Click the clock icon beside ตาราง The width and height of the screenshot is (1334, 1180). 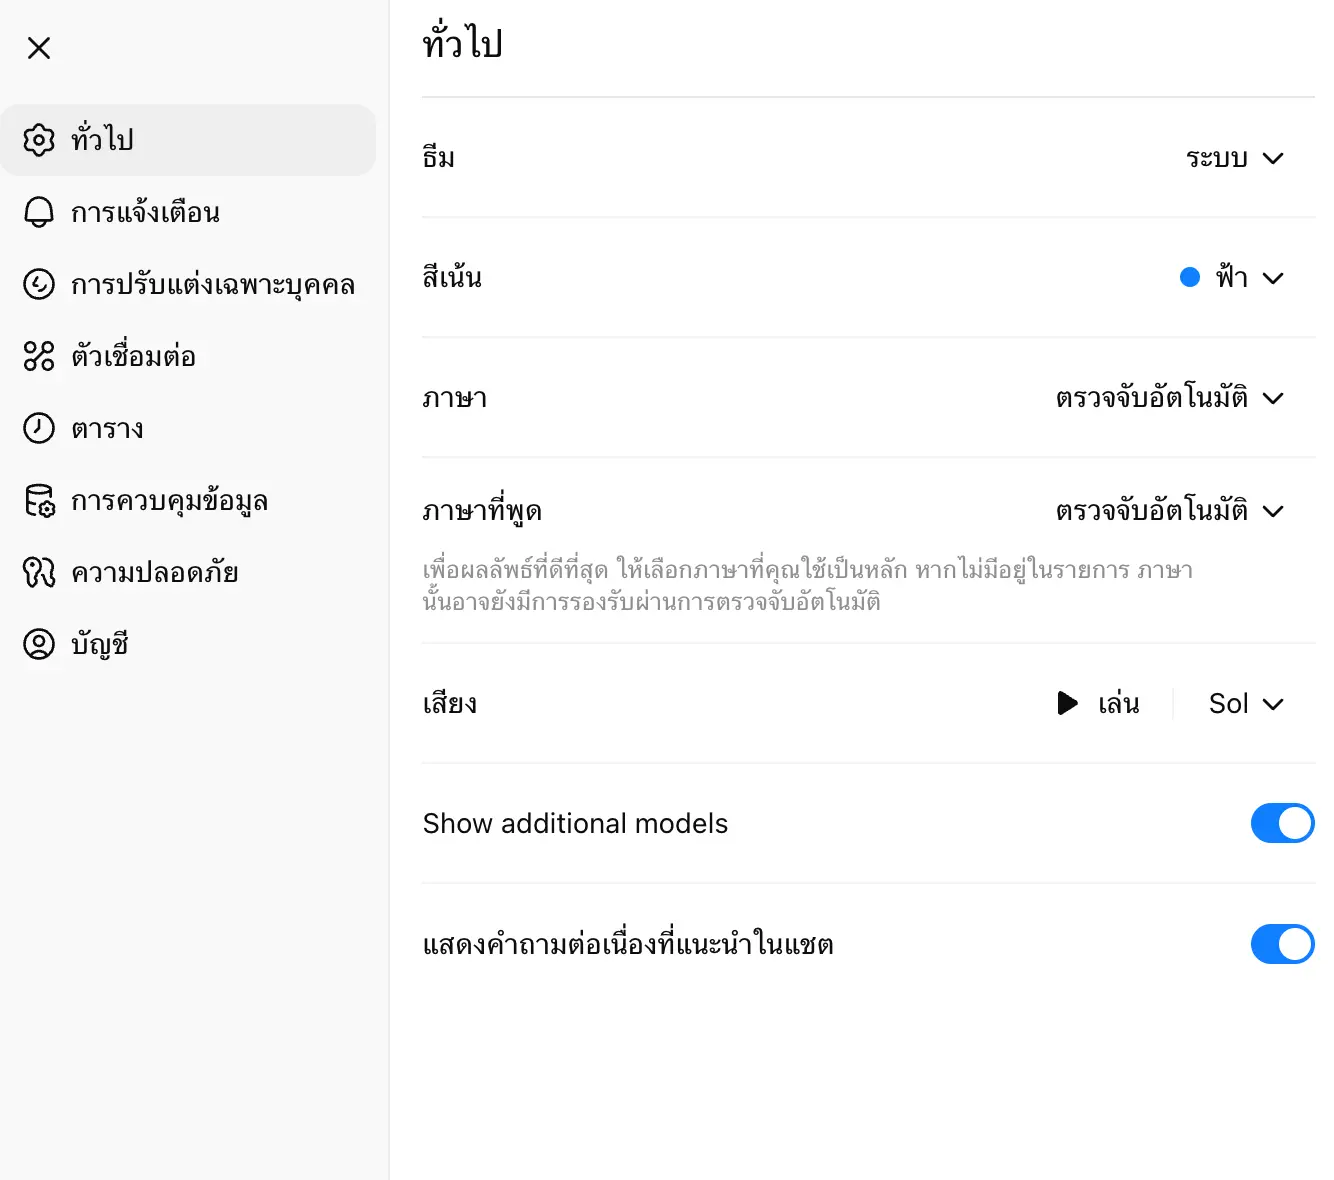click(39, 428)
